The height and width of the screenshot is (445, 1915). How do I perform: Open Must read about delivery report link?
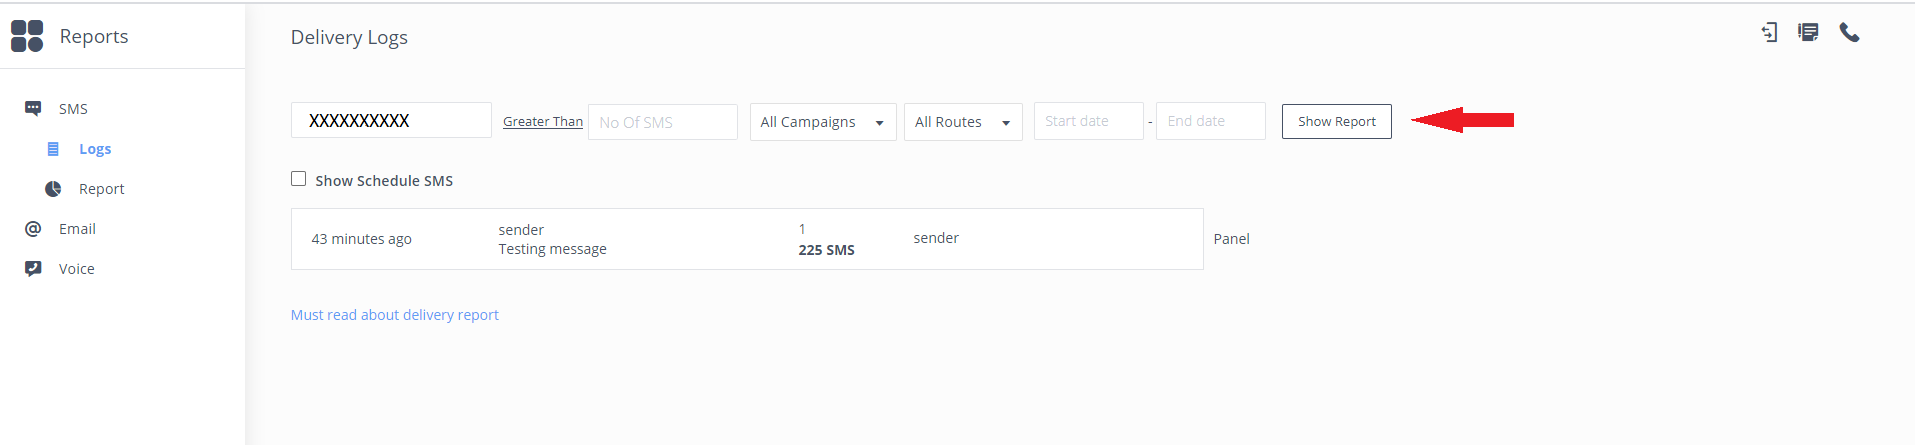(394, 315)
